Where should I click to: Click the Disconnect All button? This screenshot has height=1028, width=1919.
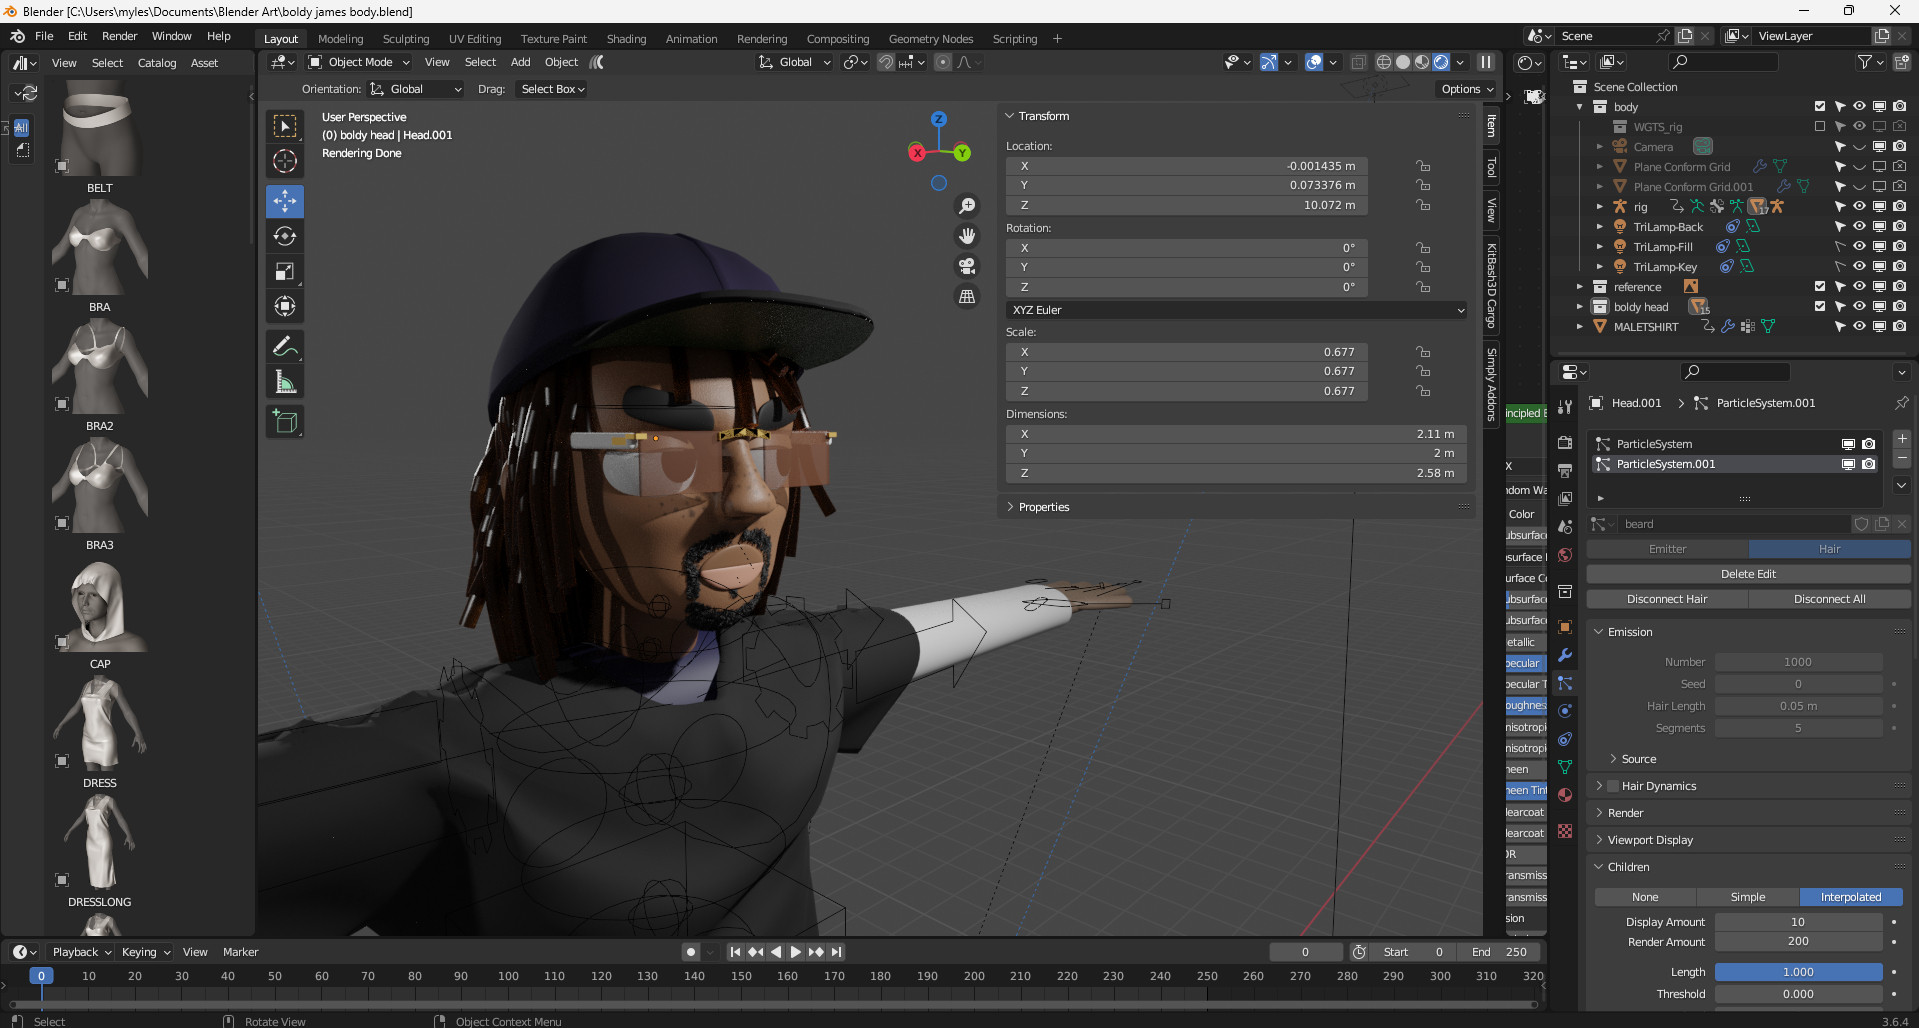tap(1829, 599)
